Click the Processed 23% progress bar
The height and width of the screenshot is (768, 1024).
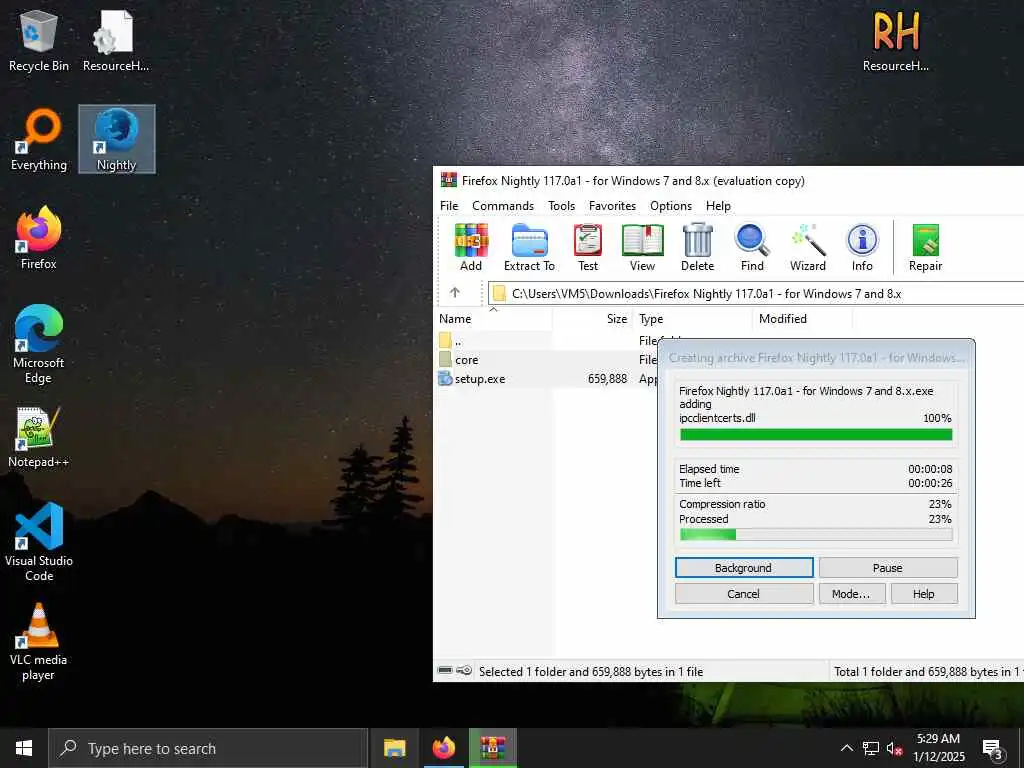816,535
